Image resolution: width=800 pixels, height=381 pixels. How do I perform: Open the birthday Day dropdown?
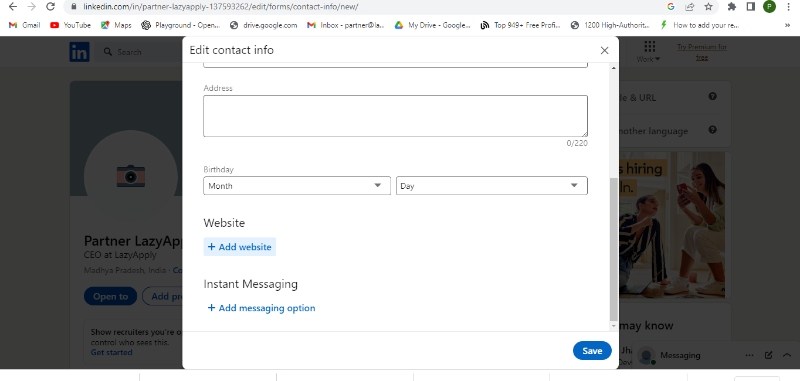coord(492,186)
